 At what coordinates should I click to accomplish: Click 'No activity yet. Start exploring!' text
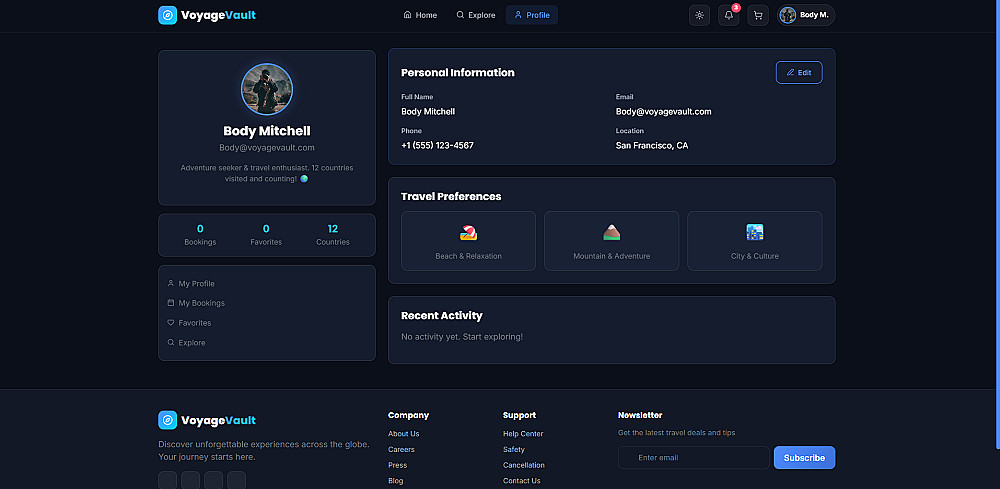(x=462, y=337)
